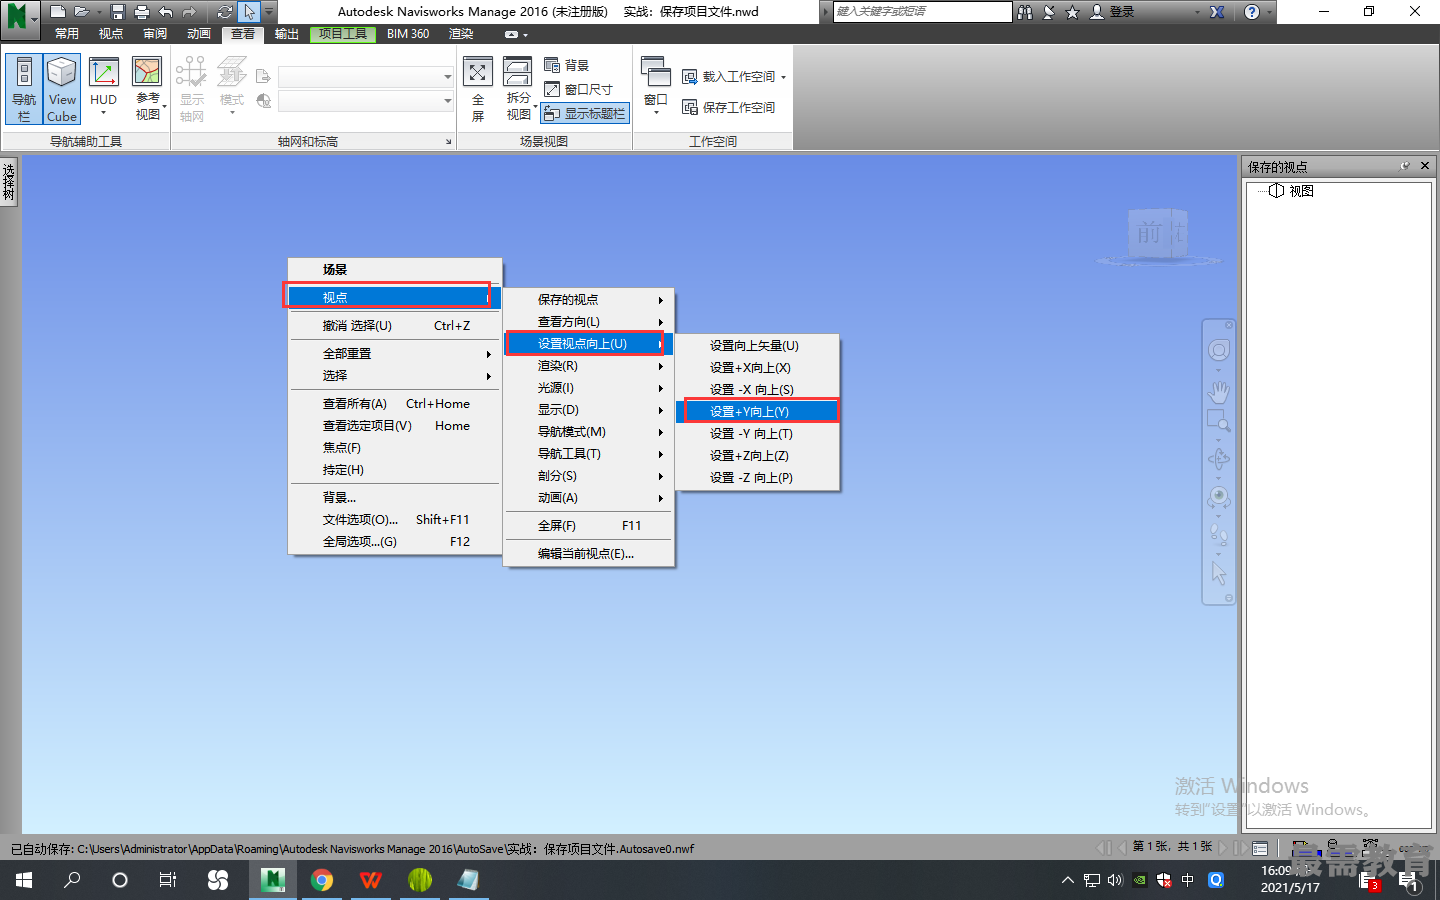Switch to the 视点 ribbon tab
Viewport: 1440px width, 900px height.
point(111,34)
